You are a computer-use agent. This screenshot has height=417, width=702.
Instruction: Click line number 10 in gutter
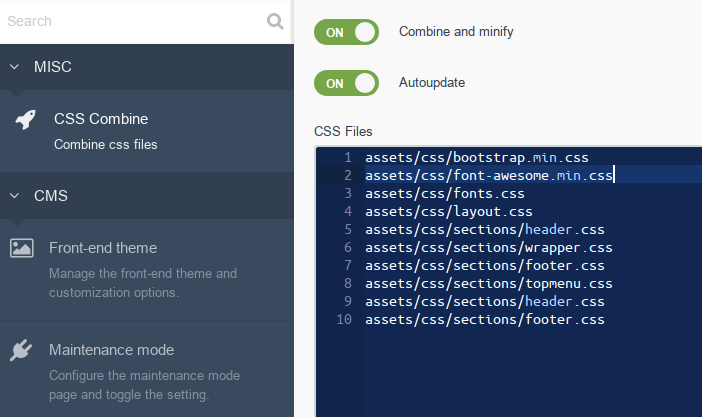(344, 319)
